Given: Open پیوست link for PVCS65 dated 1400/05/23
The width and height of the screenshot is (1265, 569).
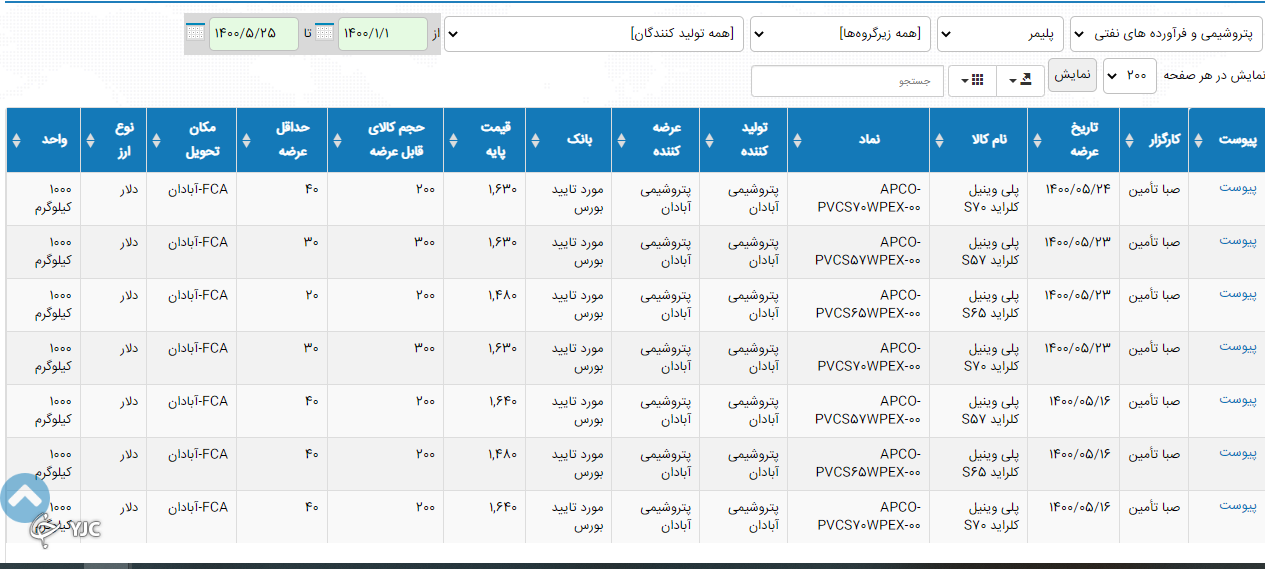Looking at the screenshot, I should 1237,294.
